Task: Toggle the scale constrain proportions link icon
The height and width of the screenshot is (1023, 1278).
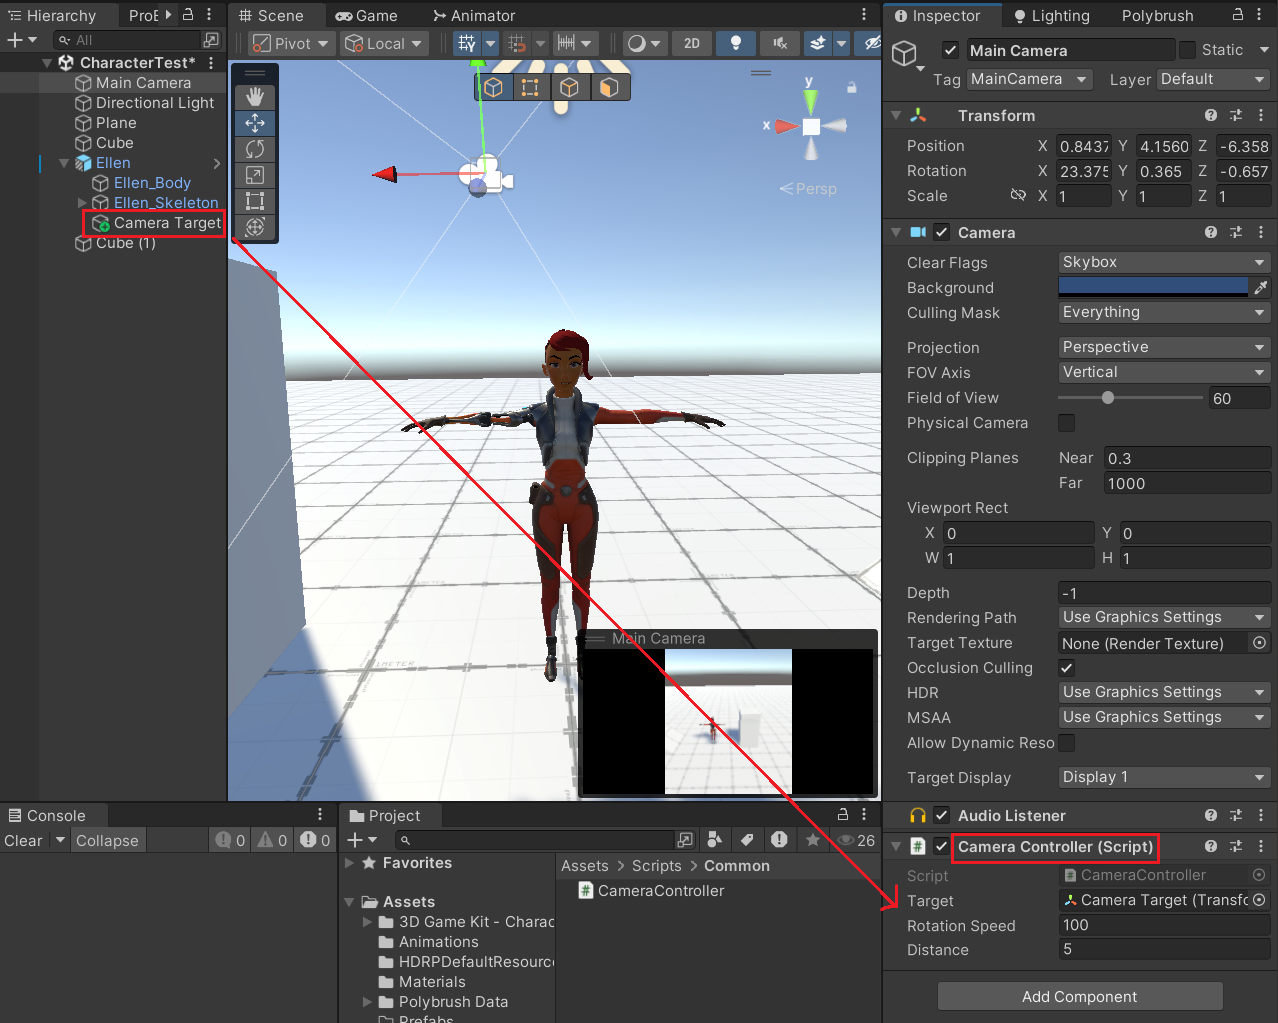Action: point(1018,195)
